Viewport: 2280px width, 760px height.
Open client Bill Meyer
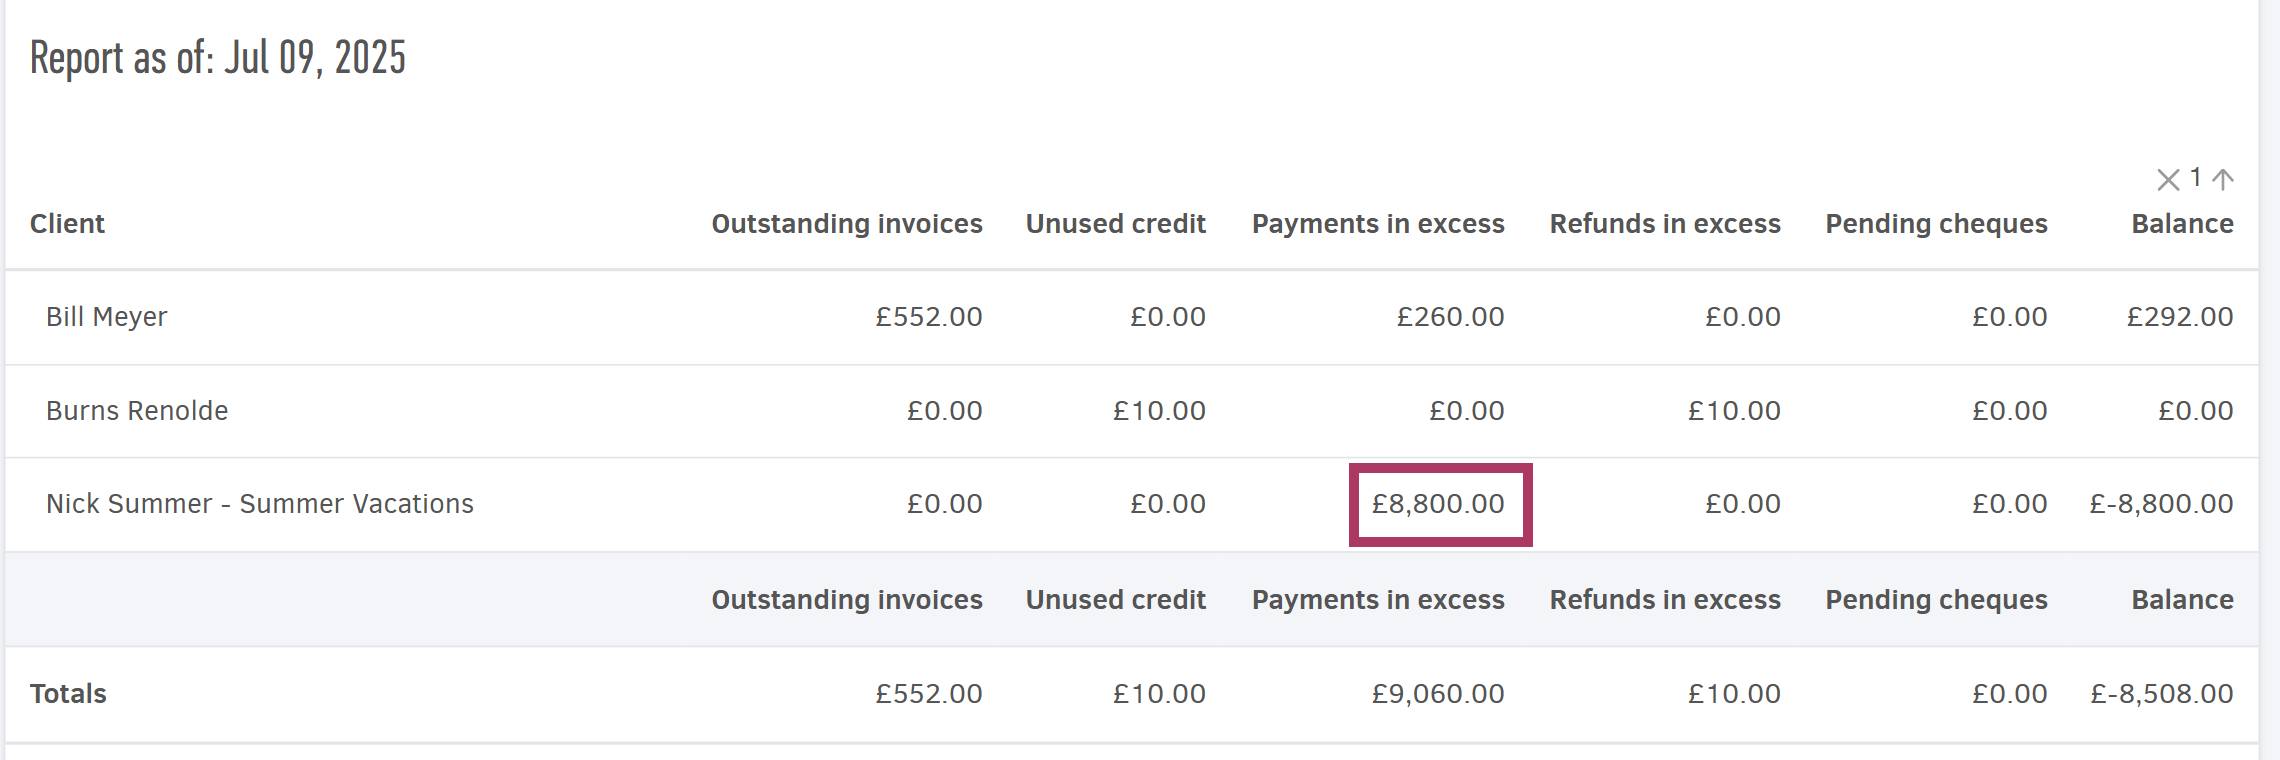click(x=107, y=317)
